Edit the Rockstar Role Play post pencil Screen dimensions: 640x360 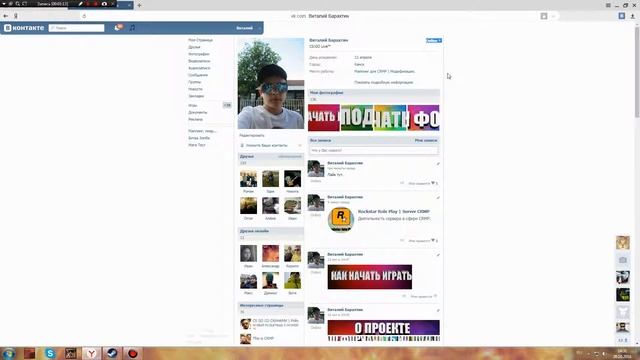(438, 198)
